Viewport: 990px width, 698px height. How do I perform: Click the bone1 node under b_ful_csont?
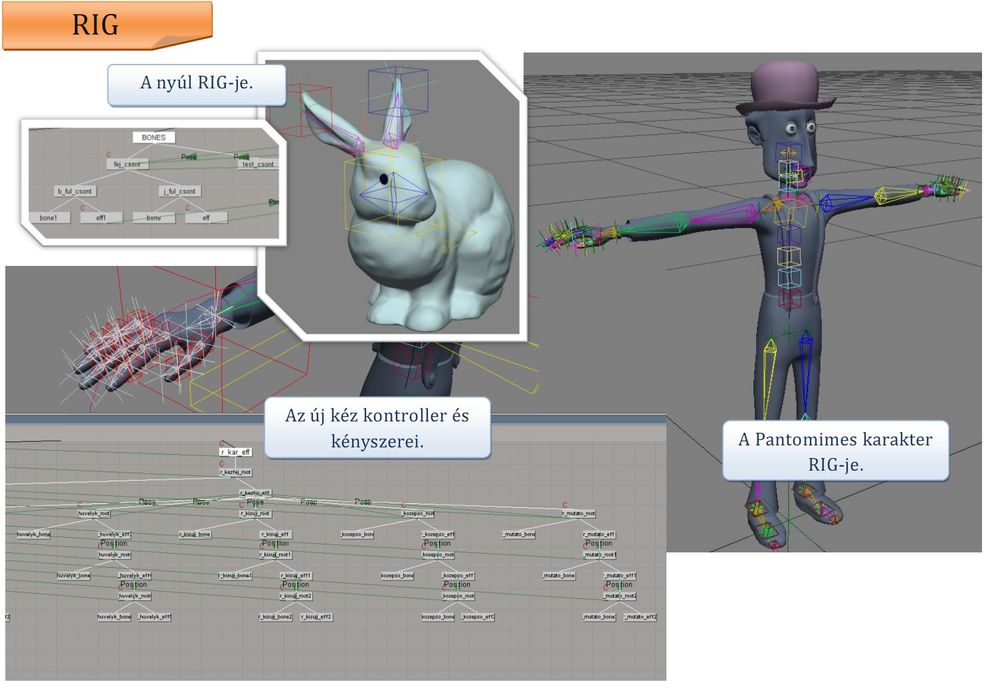49,217
